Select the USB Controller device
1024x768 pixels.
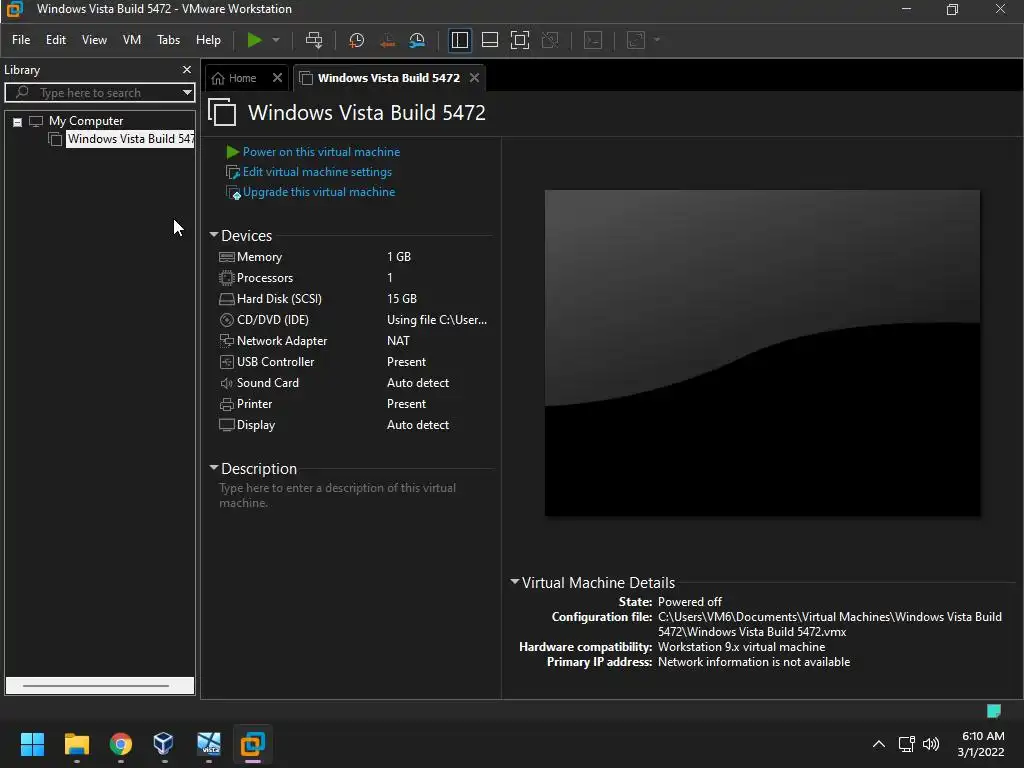pos(353,361)
